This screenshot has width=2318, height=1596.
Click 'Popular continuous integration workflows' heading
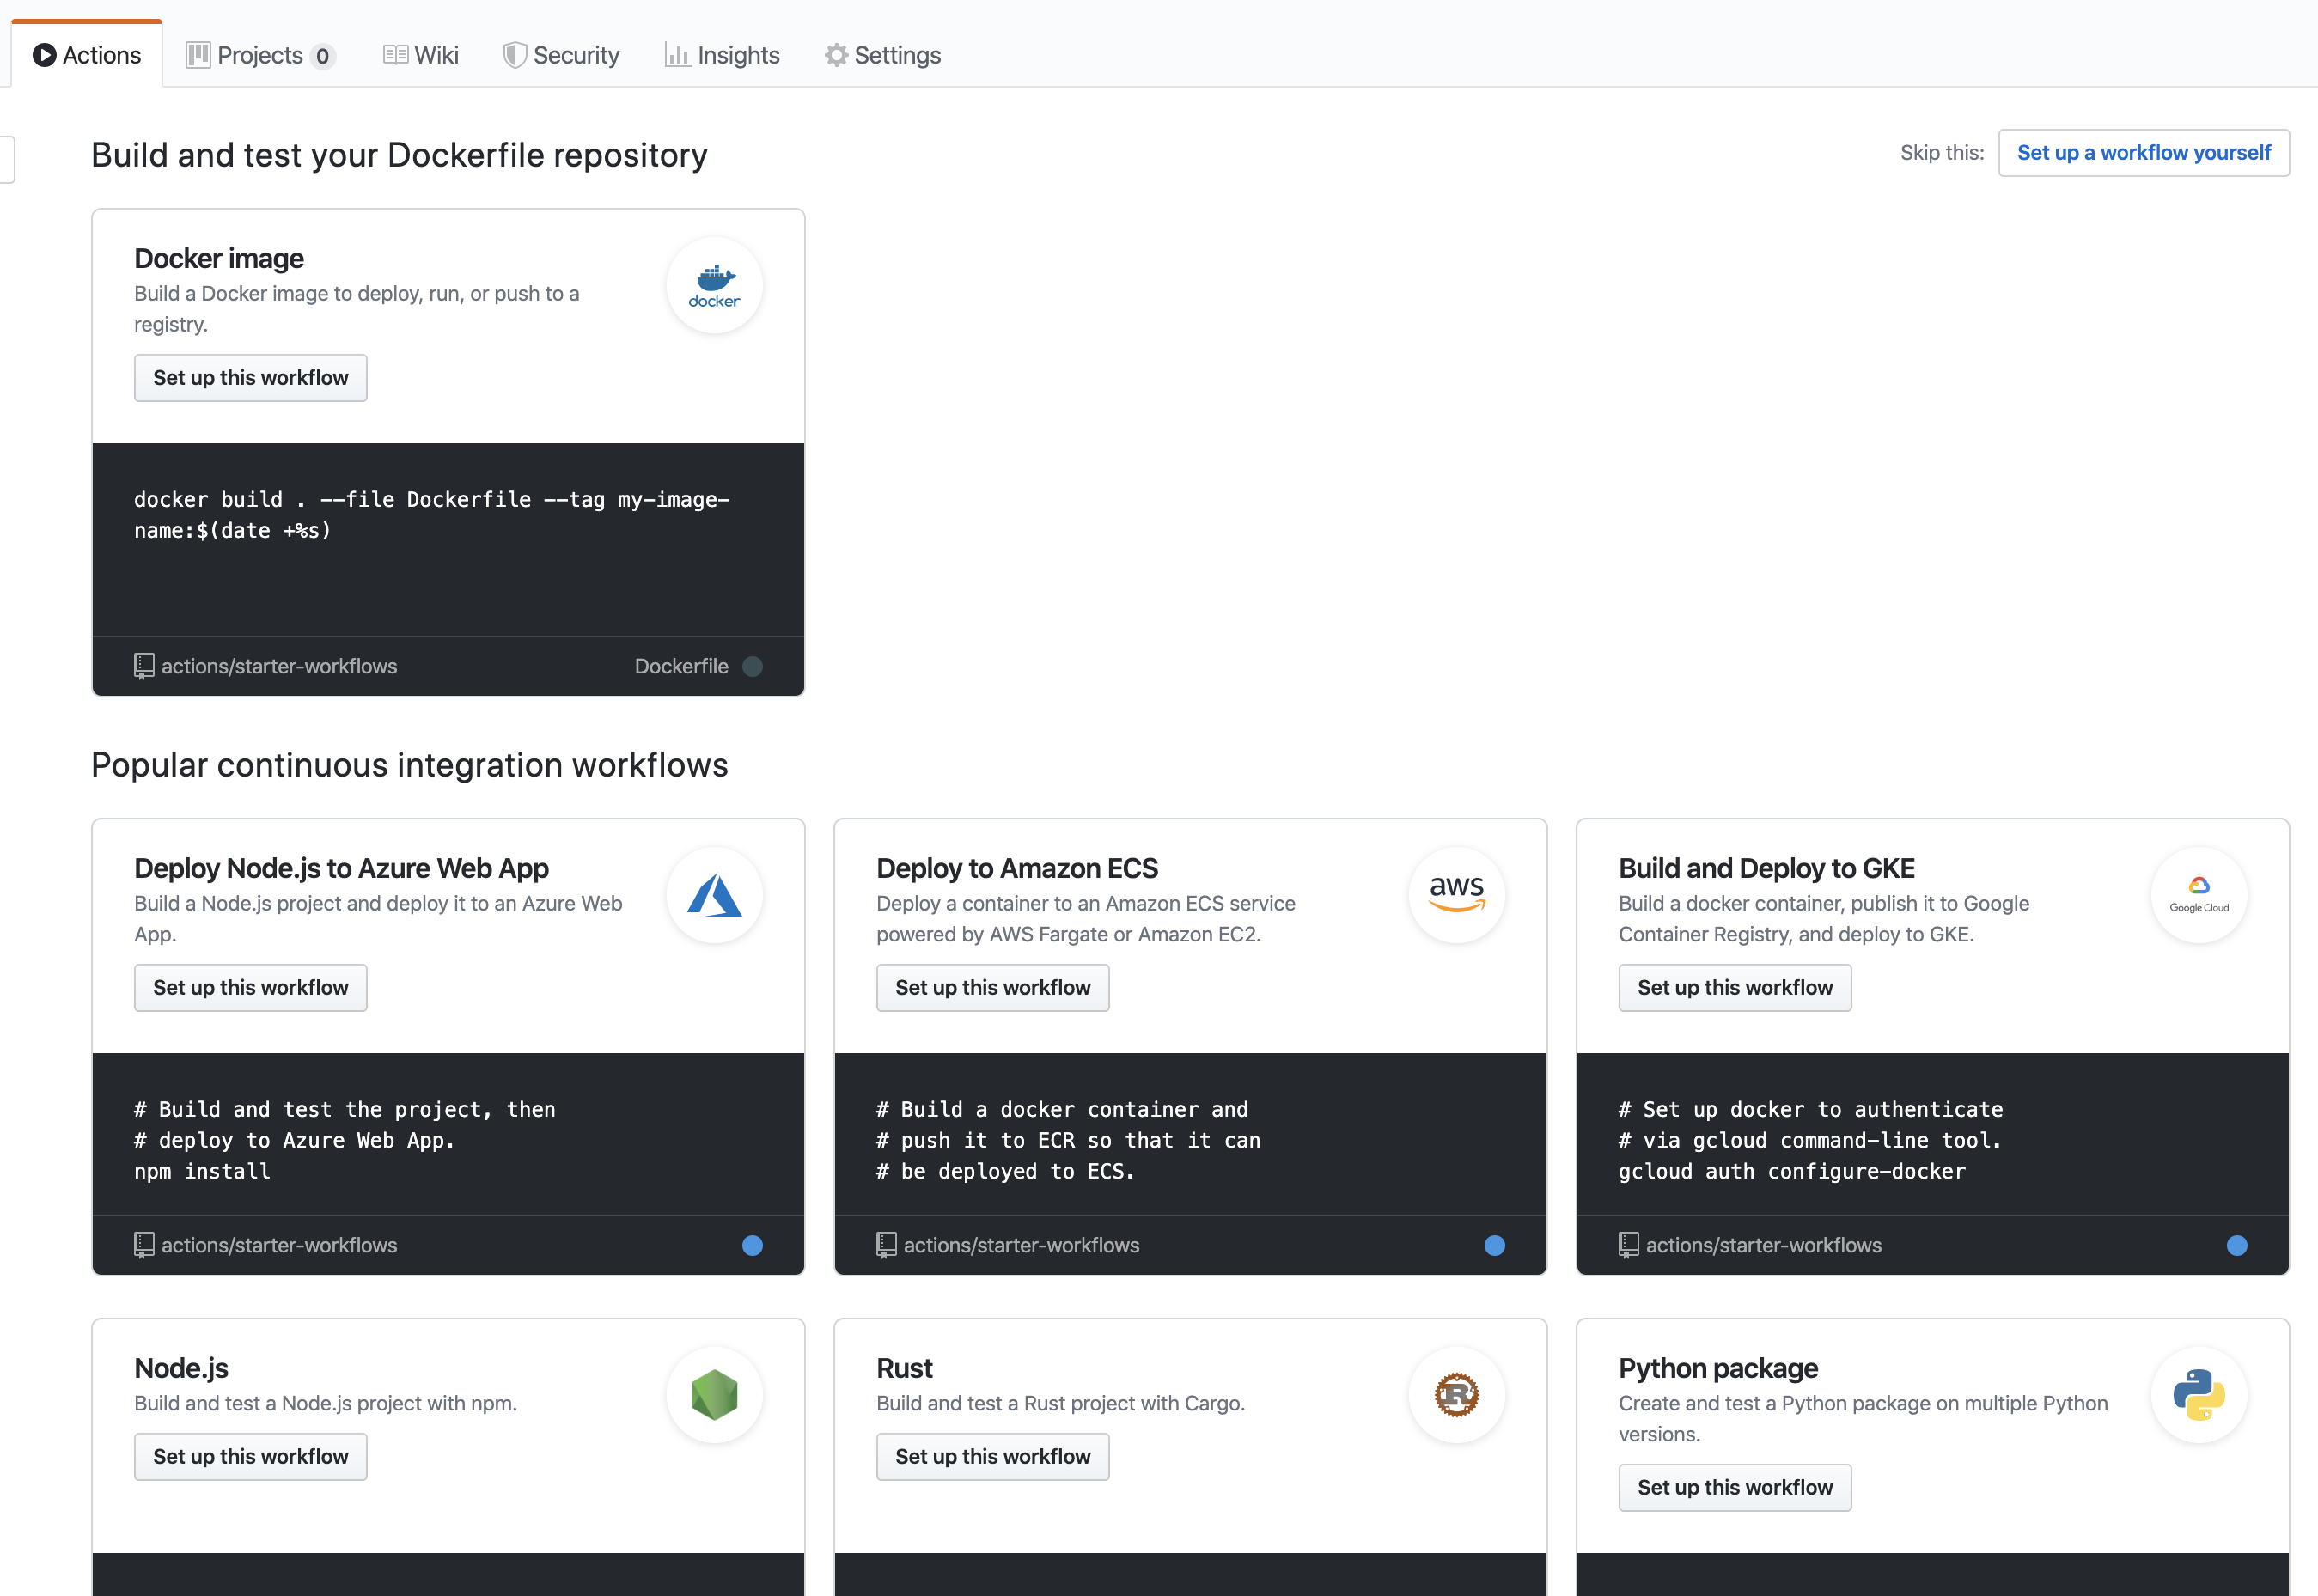(x=409, y=766)
